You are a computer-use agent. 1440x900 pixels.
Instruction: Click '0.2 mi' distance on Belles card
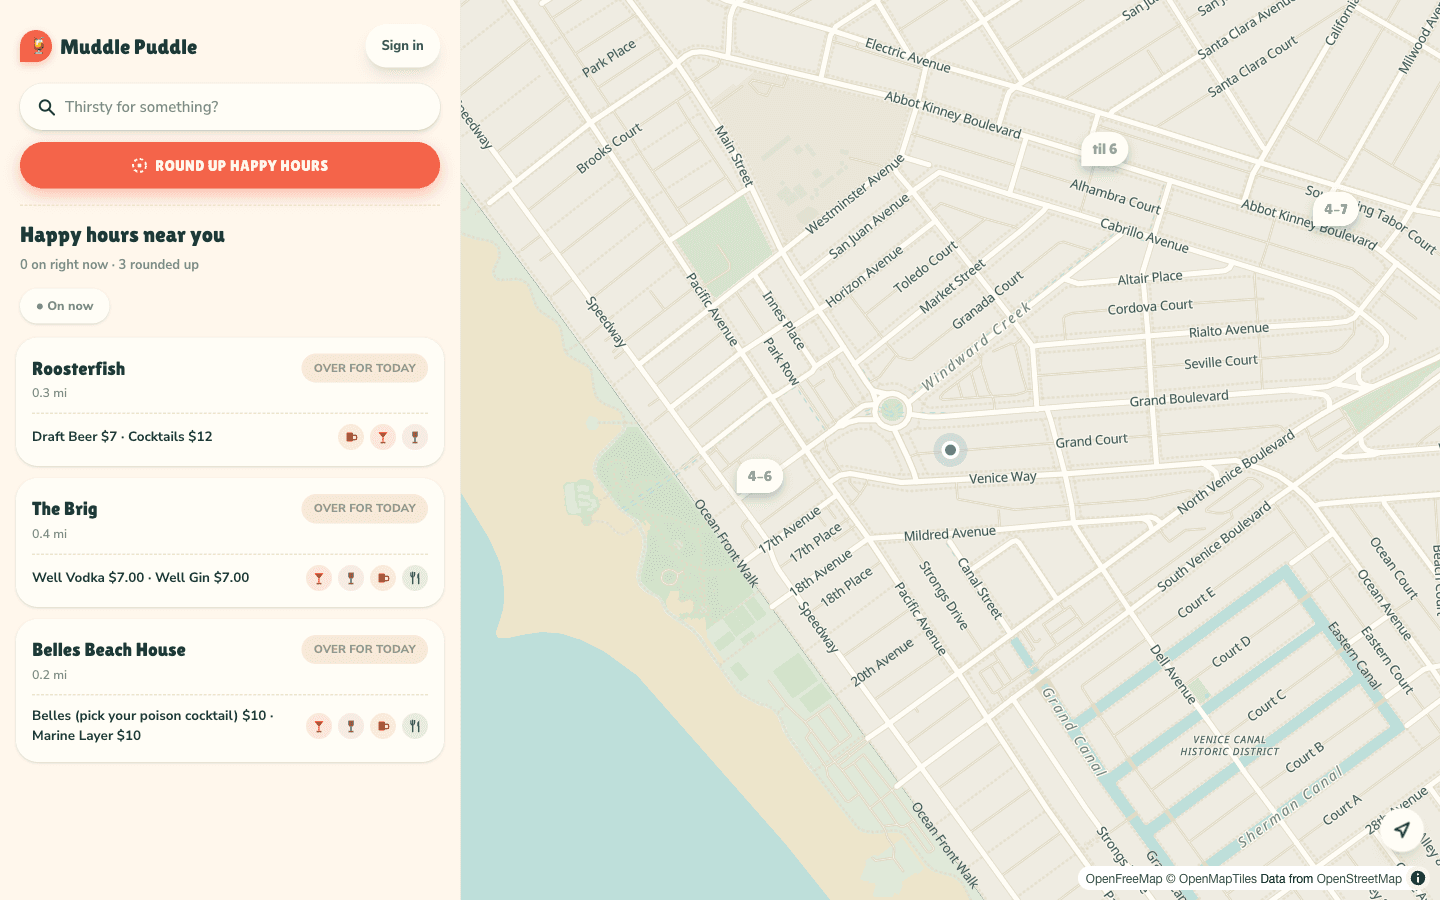coord(49,675)
